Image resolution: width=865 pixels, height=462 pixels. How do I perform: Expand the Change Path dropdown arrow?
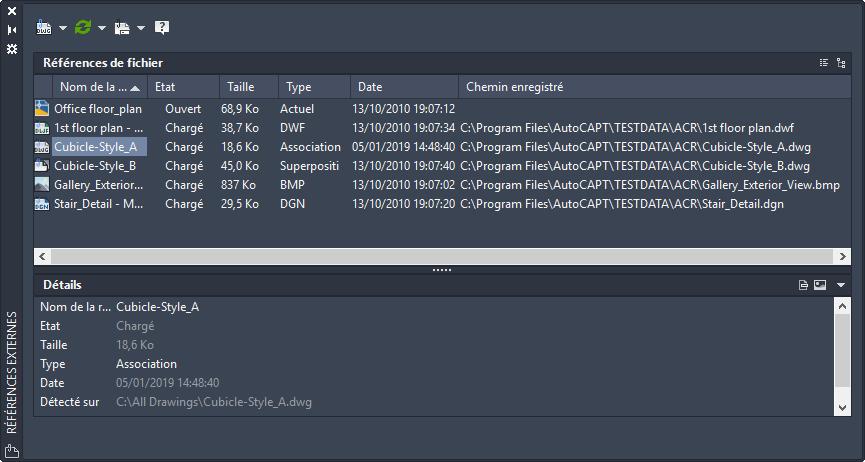141,28
